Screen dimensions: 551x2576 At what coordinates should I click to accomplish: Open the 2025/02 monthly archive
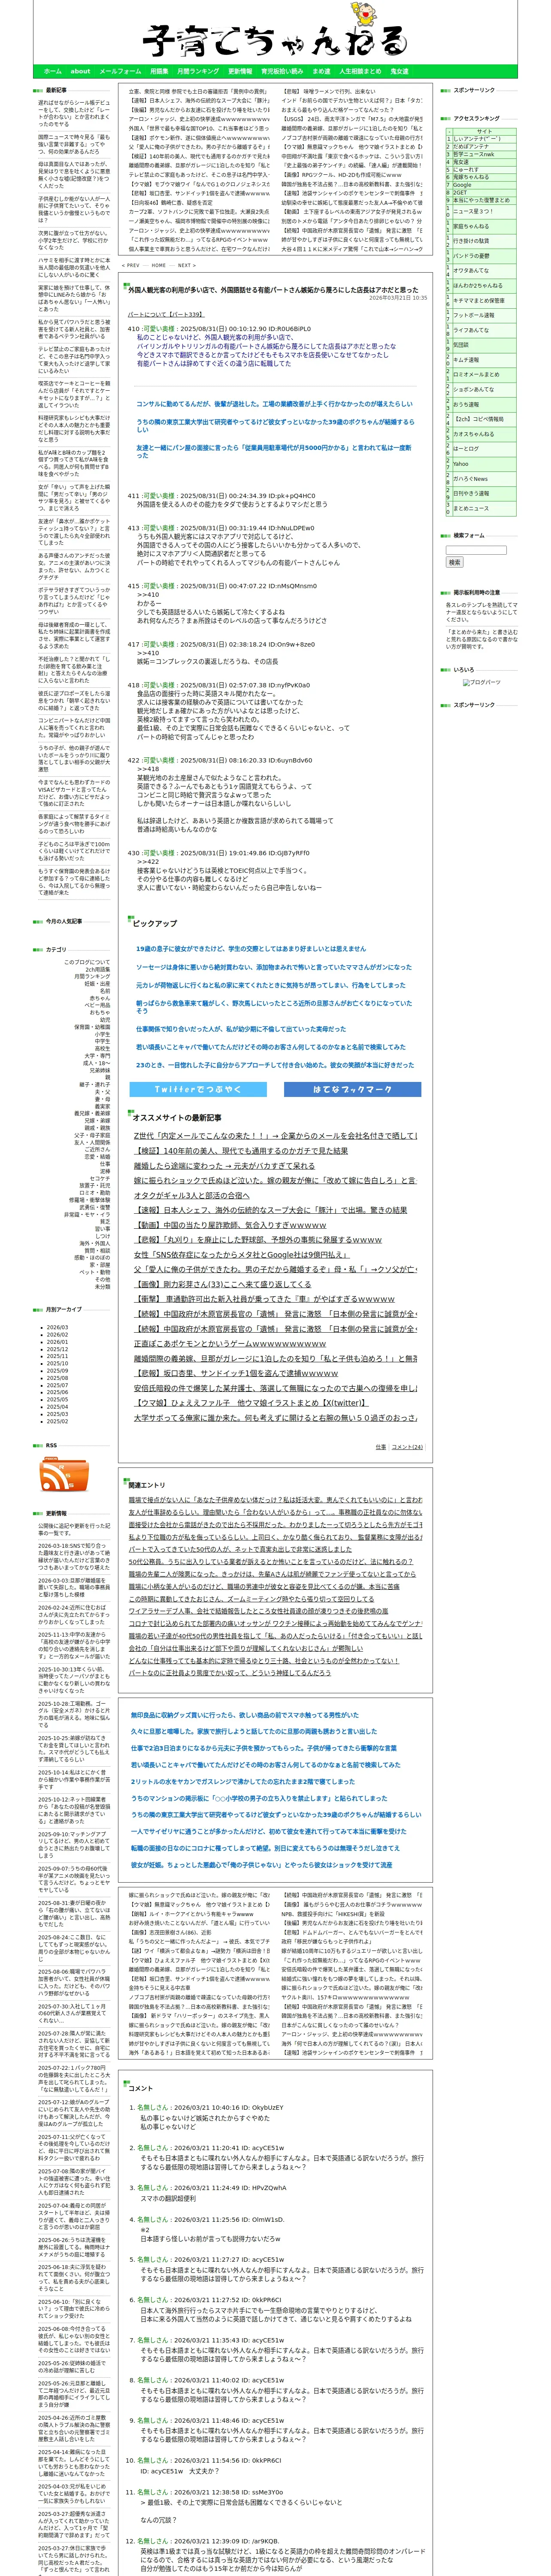[57, 1421]
